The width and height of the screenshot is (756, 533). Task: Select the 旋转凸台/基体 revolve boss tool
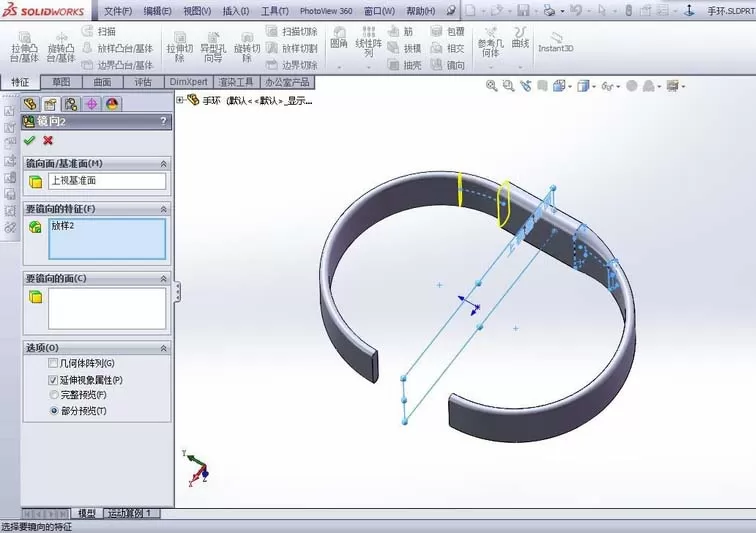pyautogui.click(x=61, y=47)
